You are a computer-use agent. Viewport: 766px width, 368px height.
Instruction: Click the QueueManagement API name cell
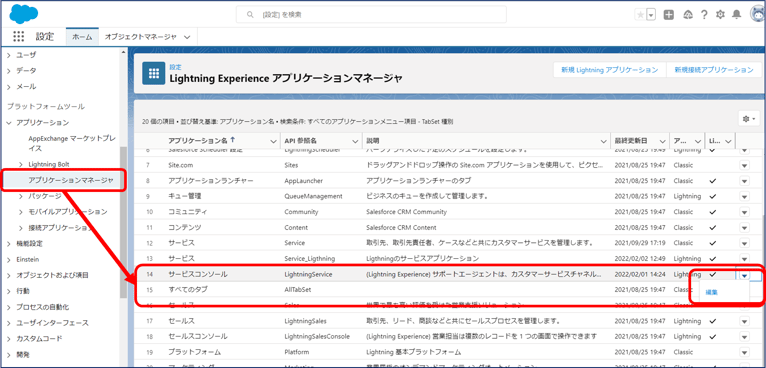click(x=313, y=196)
